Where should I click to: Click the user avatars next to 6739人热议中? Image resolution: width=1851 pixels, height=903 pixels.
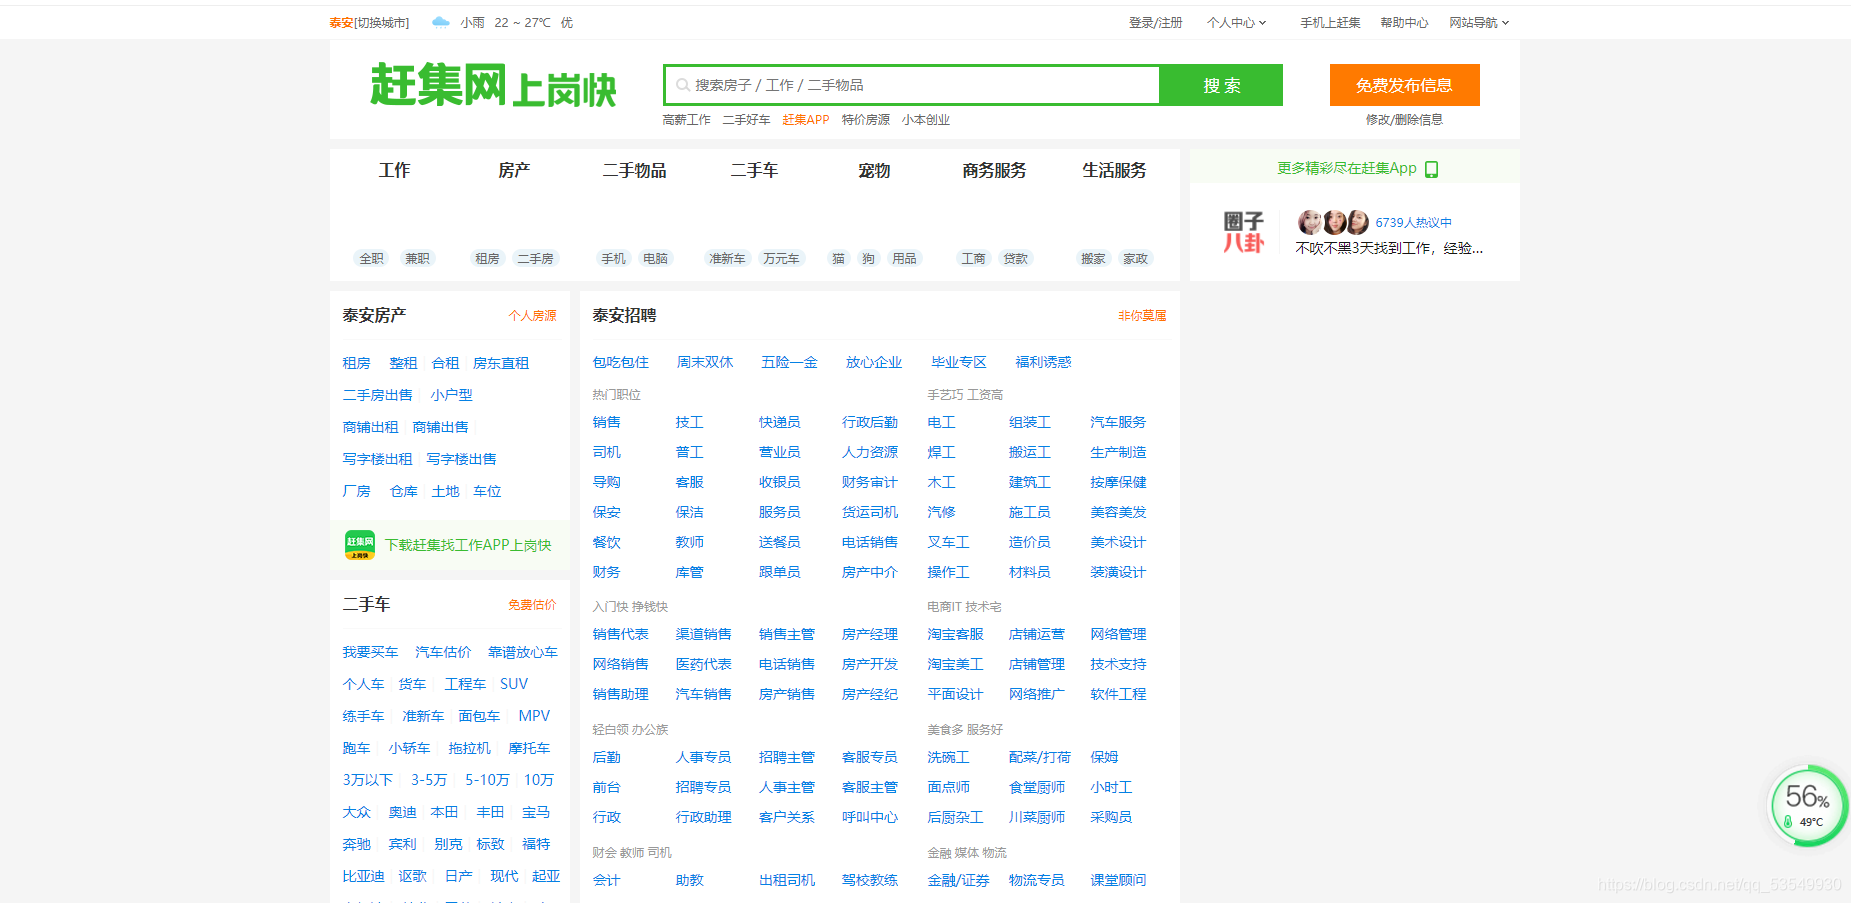coord(1333,222)
